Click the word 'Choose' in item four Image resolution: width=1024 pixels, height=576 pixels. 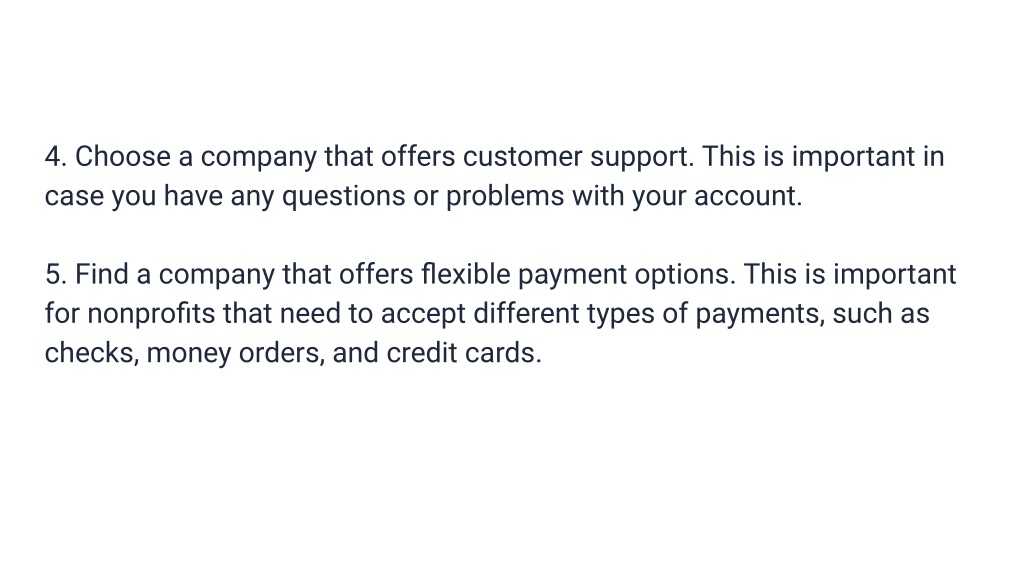click(x=123, y=157)
